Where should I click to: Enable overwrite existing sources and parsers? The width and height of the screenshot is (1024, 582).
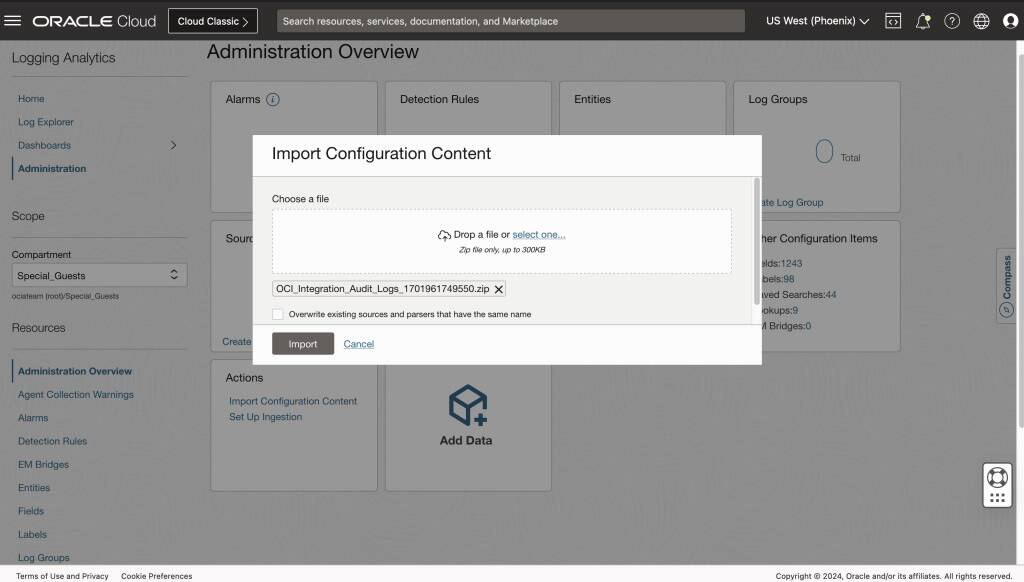coord(277,313)
